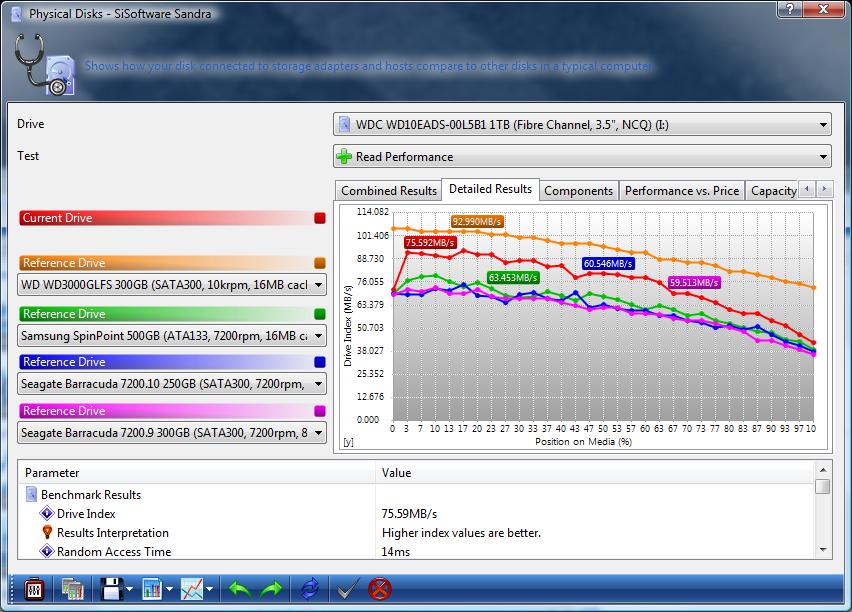Select the Detailed Results tab

point(490,189)
